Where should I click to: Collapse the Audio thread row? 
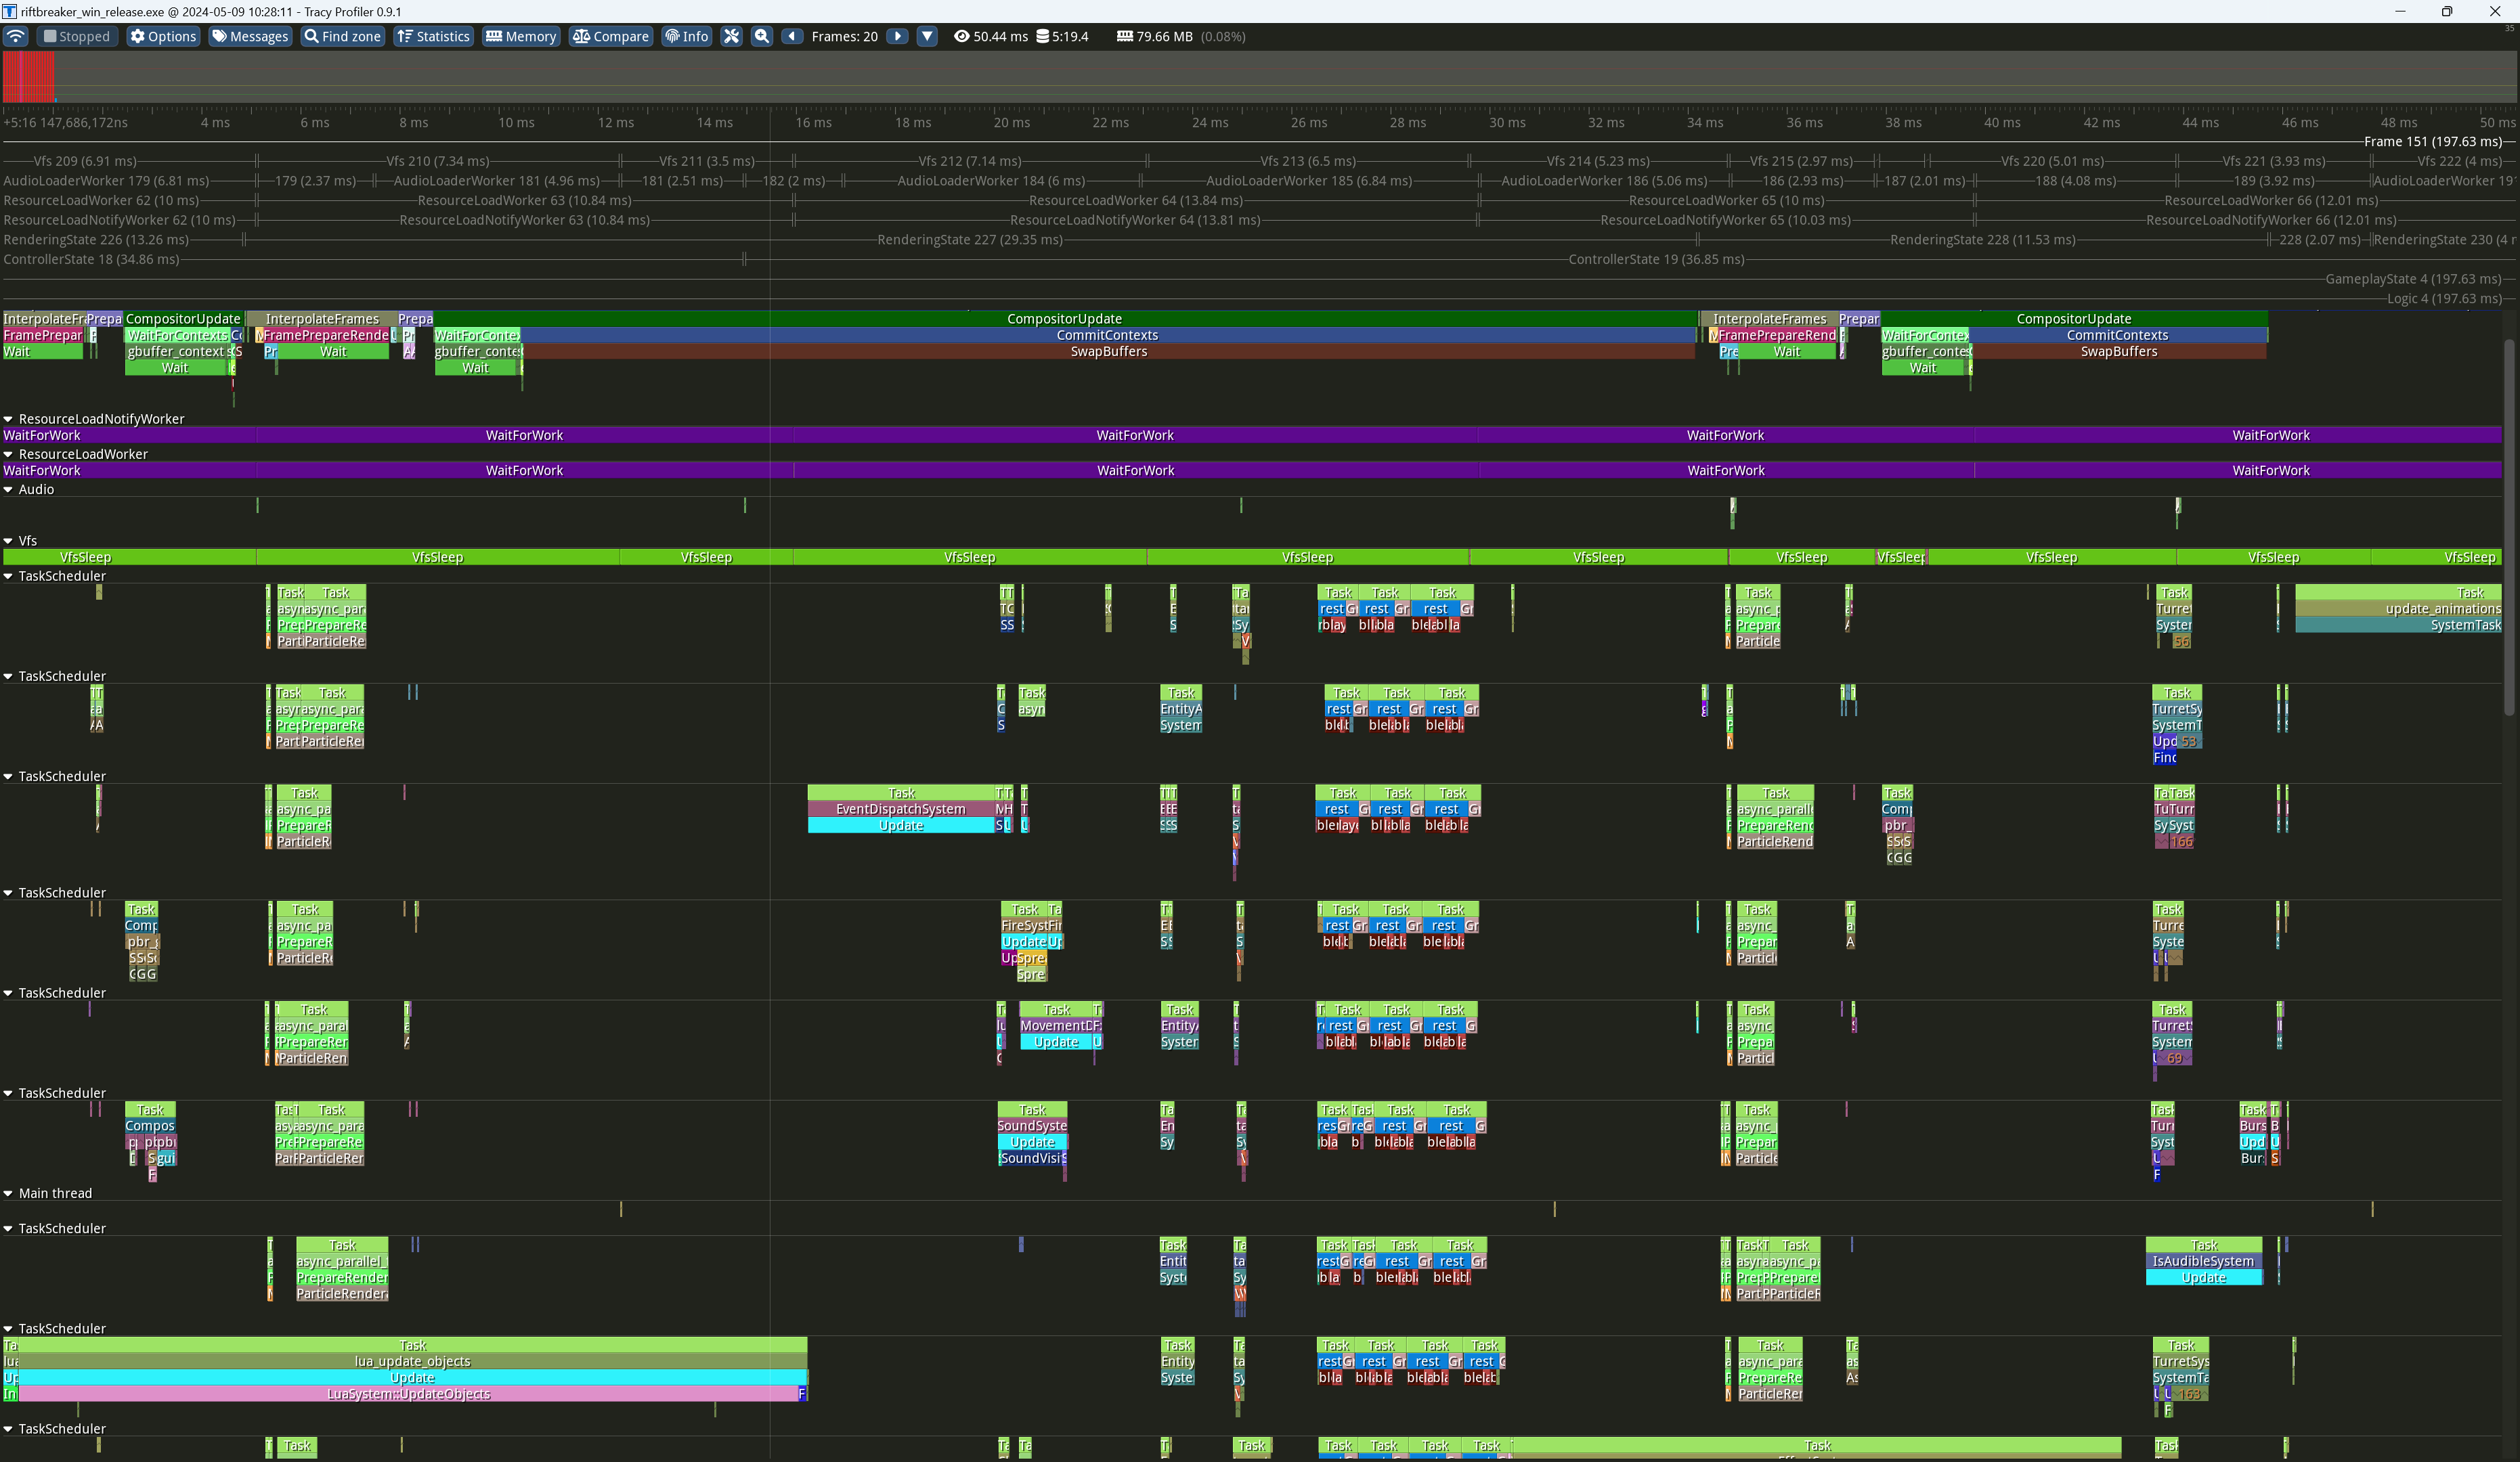[8, 489]
